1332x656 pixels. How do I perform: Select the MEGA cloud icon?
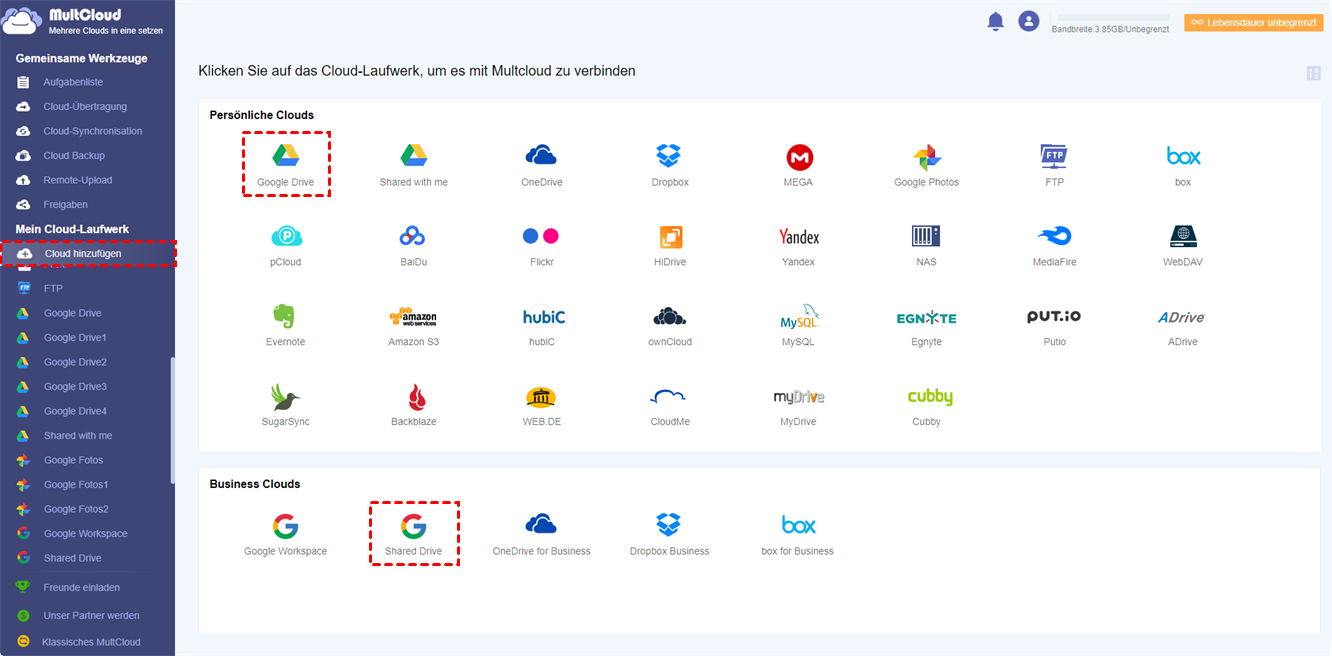[x=798, y=157]
